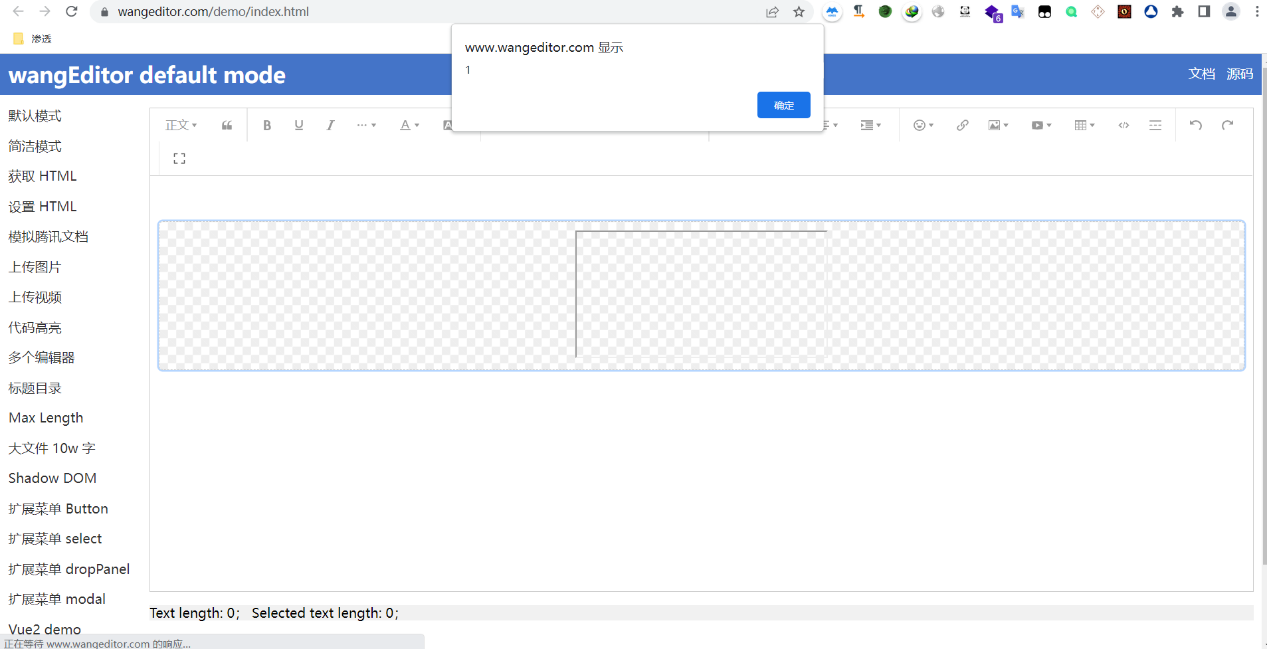Reload the page in the browser
1267x649 pixels.
tap(71, 12)
